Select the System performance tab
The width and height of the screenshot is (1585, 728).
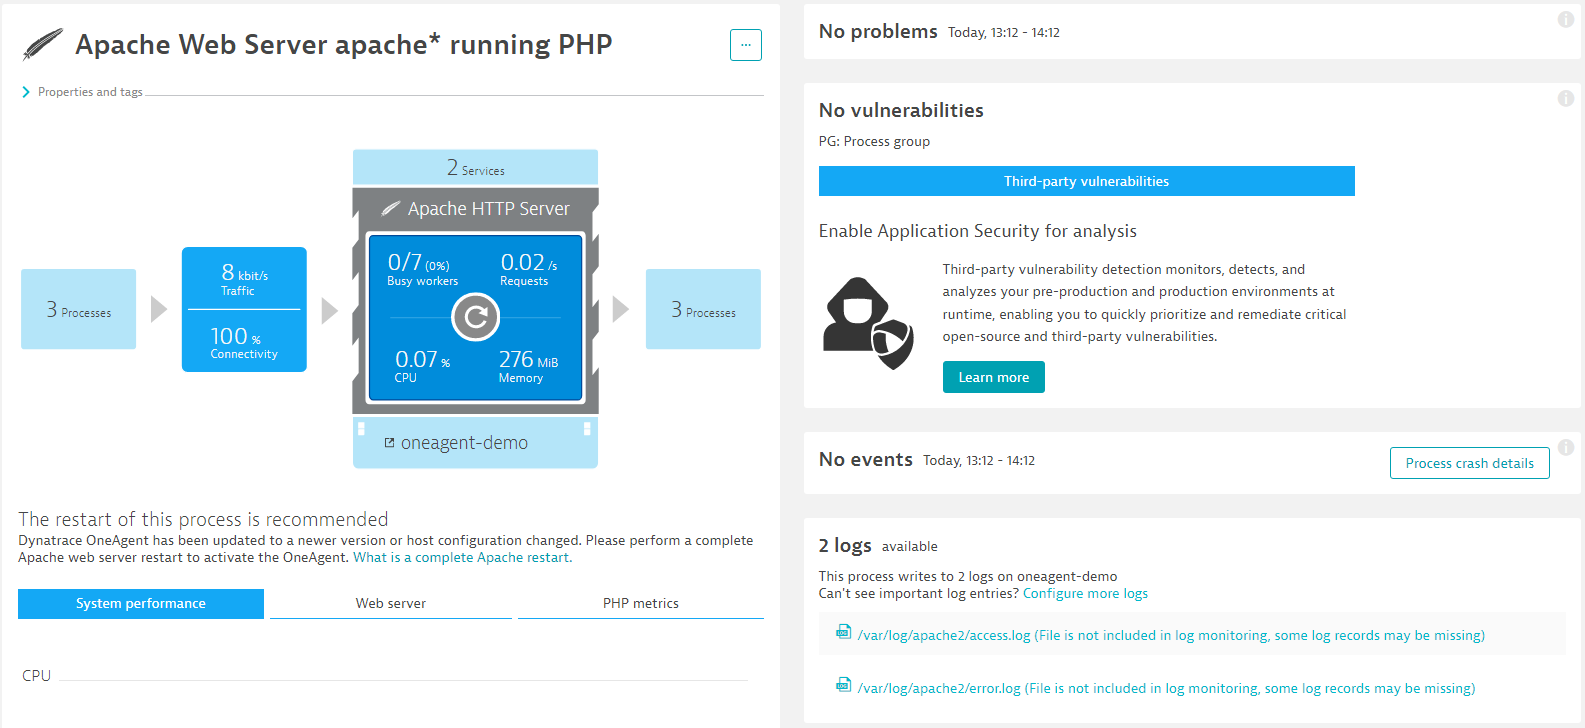click(141, 604)
